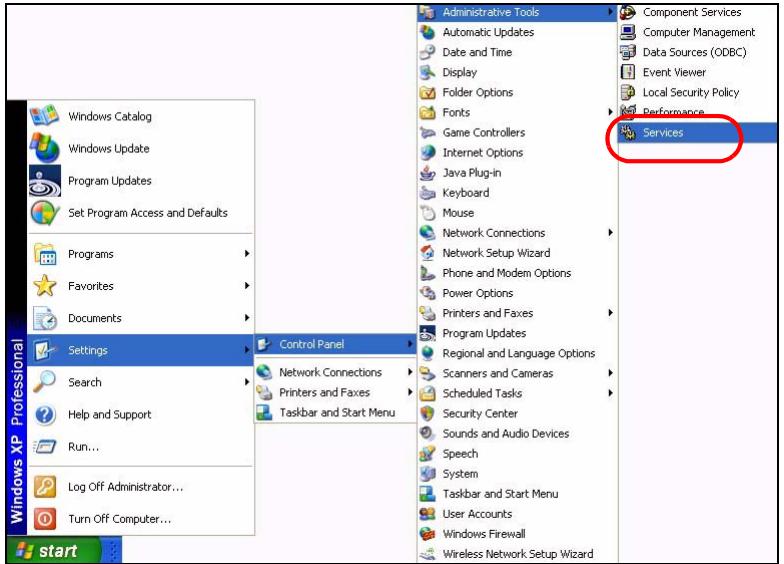The image size is (784, 564).
Task: Open Wireless Network Setup Wizard
Action: tap(518, 554)
